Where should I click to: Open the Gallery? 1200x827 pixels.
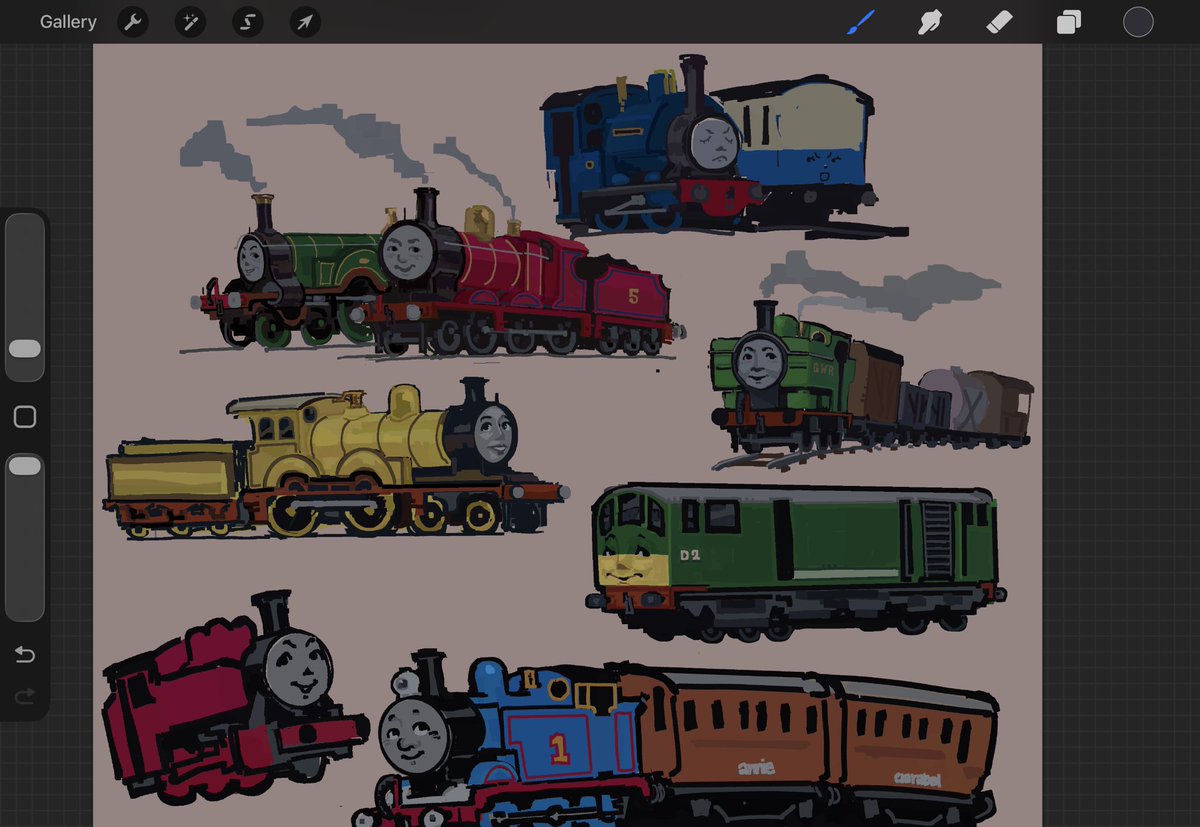[x=68, y=22]
